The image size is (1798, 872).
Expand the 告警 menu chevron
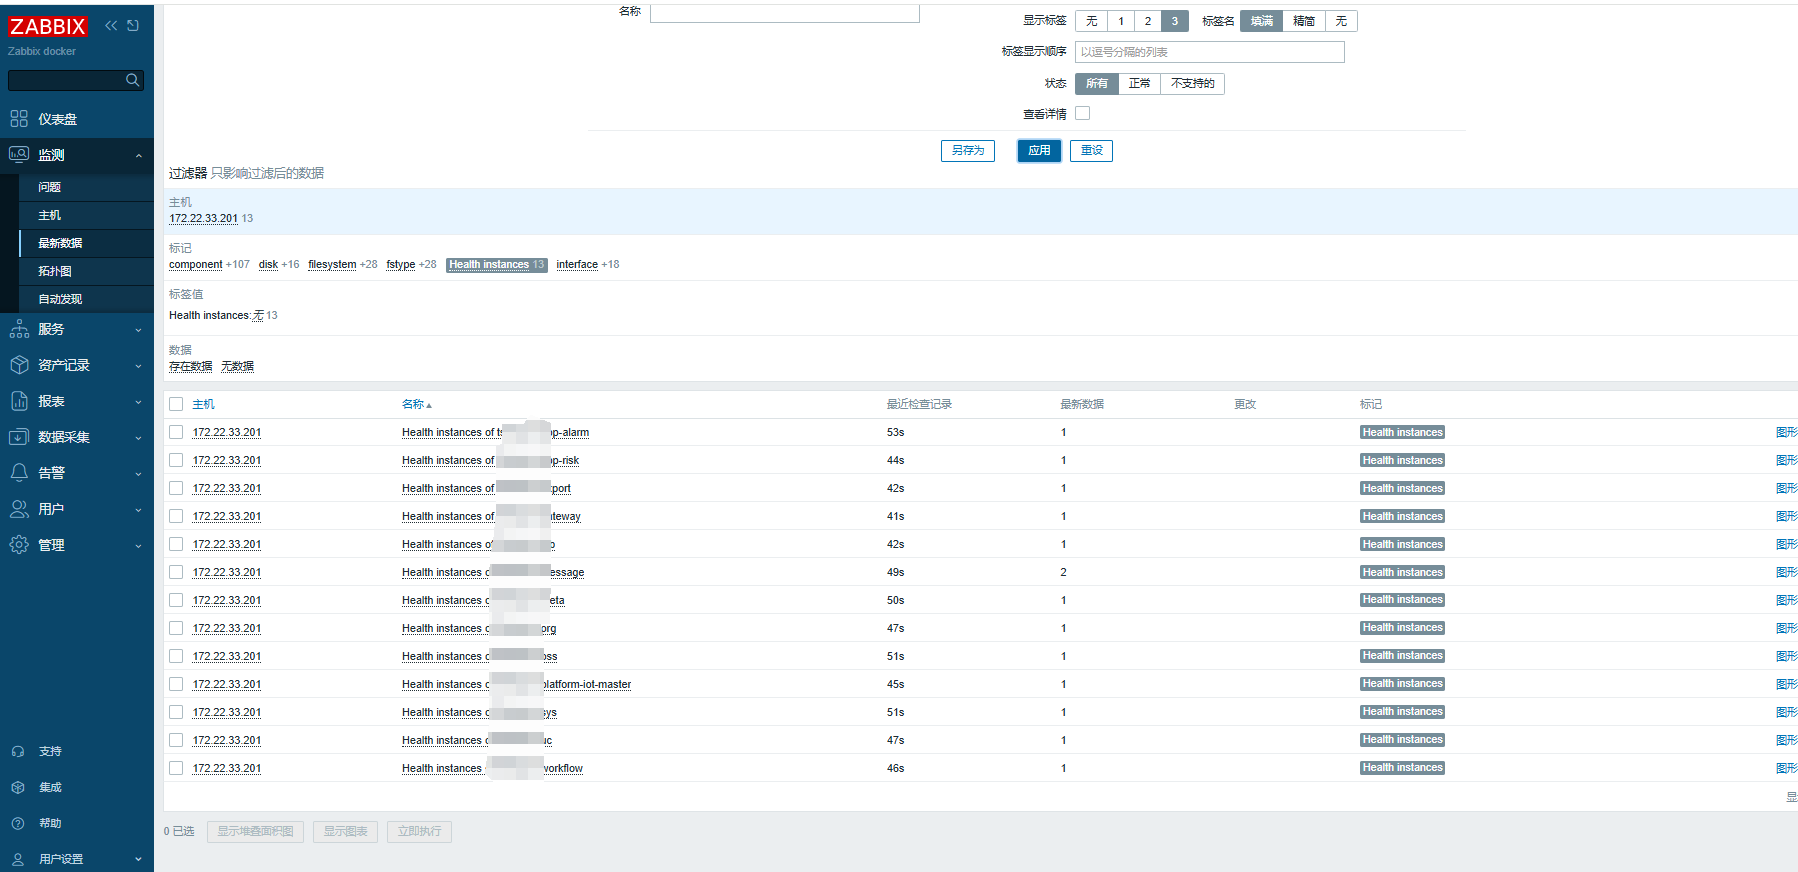tap(138, 474)
